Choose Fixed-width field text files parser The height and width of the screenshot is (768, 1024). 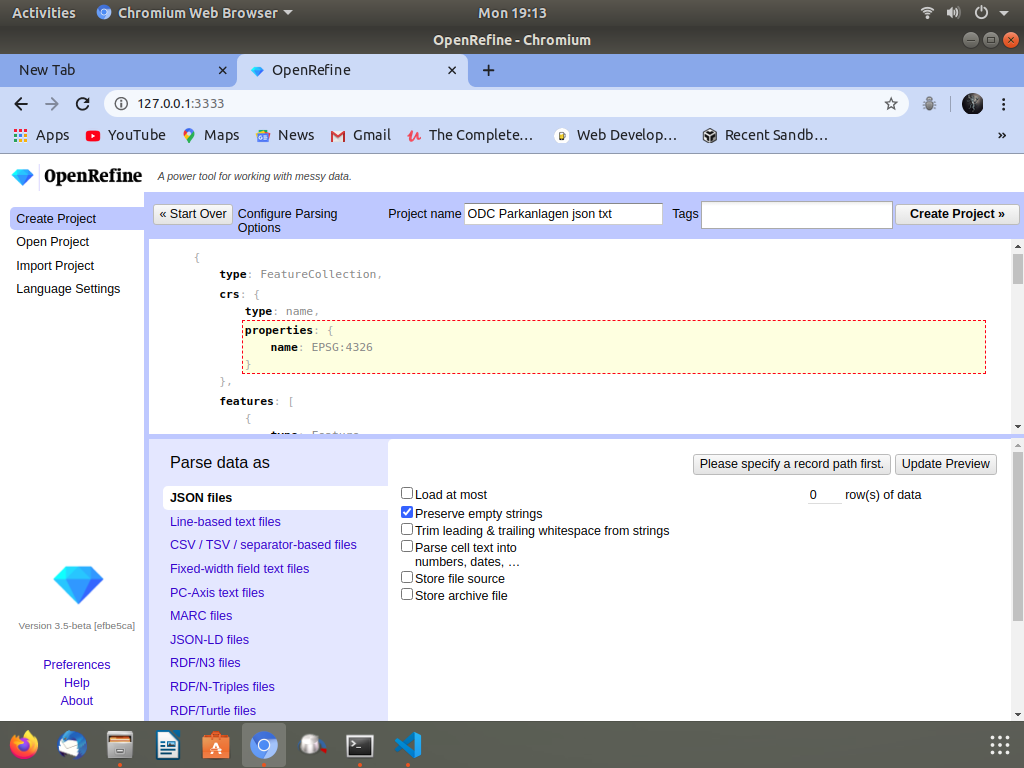pos(240,569)
